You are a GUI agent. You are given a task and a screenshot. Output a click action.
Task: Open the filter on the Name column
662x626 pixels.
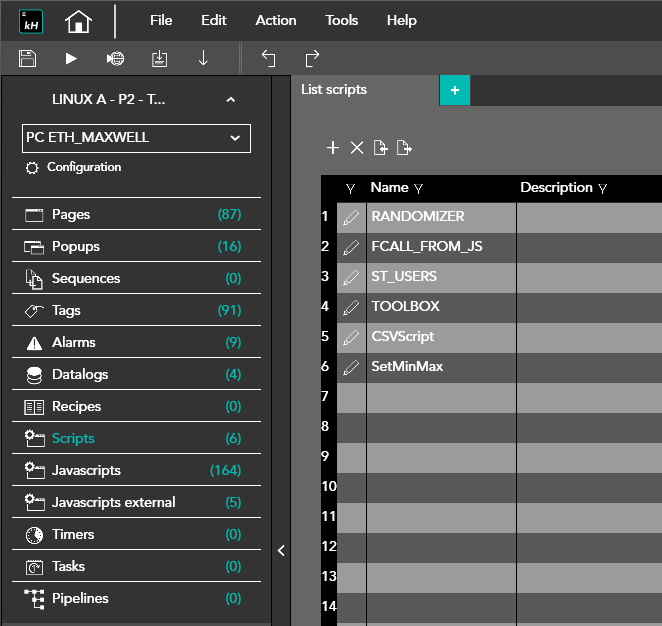pos(418,188)
